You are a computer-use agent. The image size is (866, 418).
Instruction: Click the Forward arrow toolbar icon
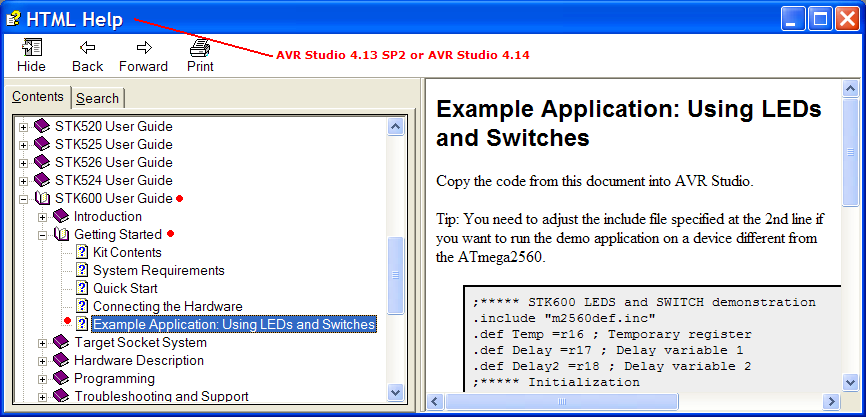coord(144,47)
